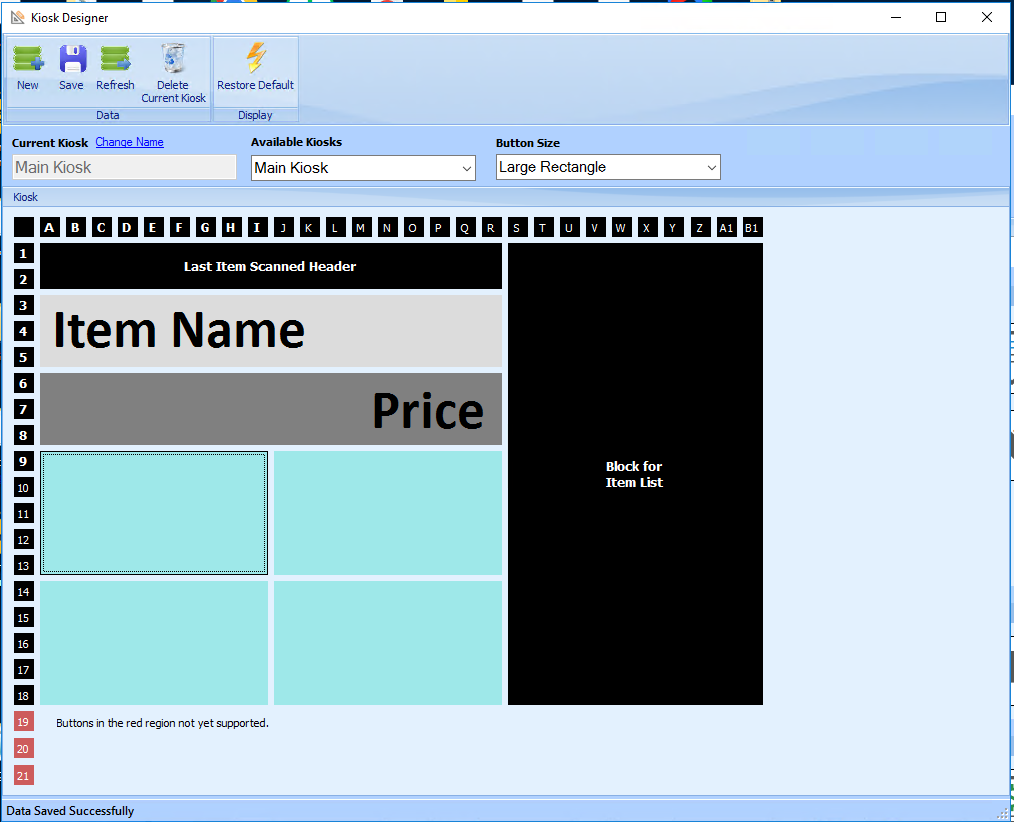Select column header B1 in grid
Viewport: 1014px width, 822px height.
pos(751,227)
